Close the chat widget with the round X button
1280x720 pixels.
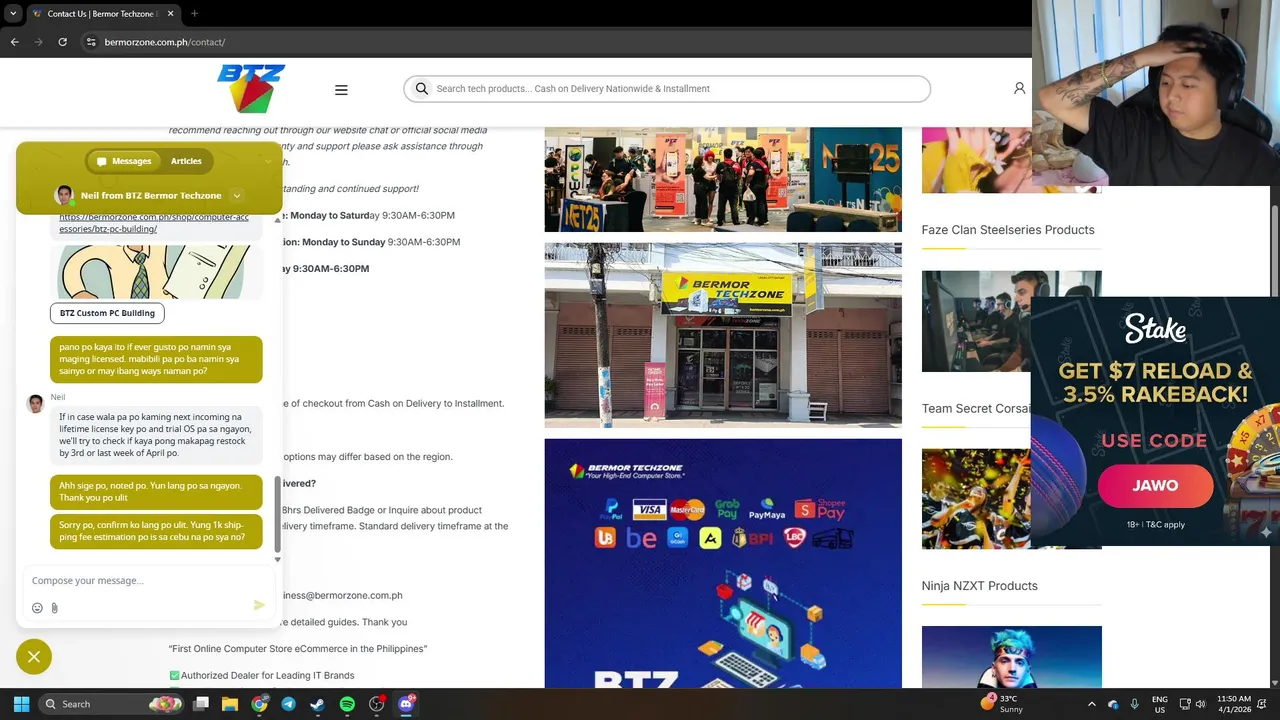click(x=34, y=656)
